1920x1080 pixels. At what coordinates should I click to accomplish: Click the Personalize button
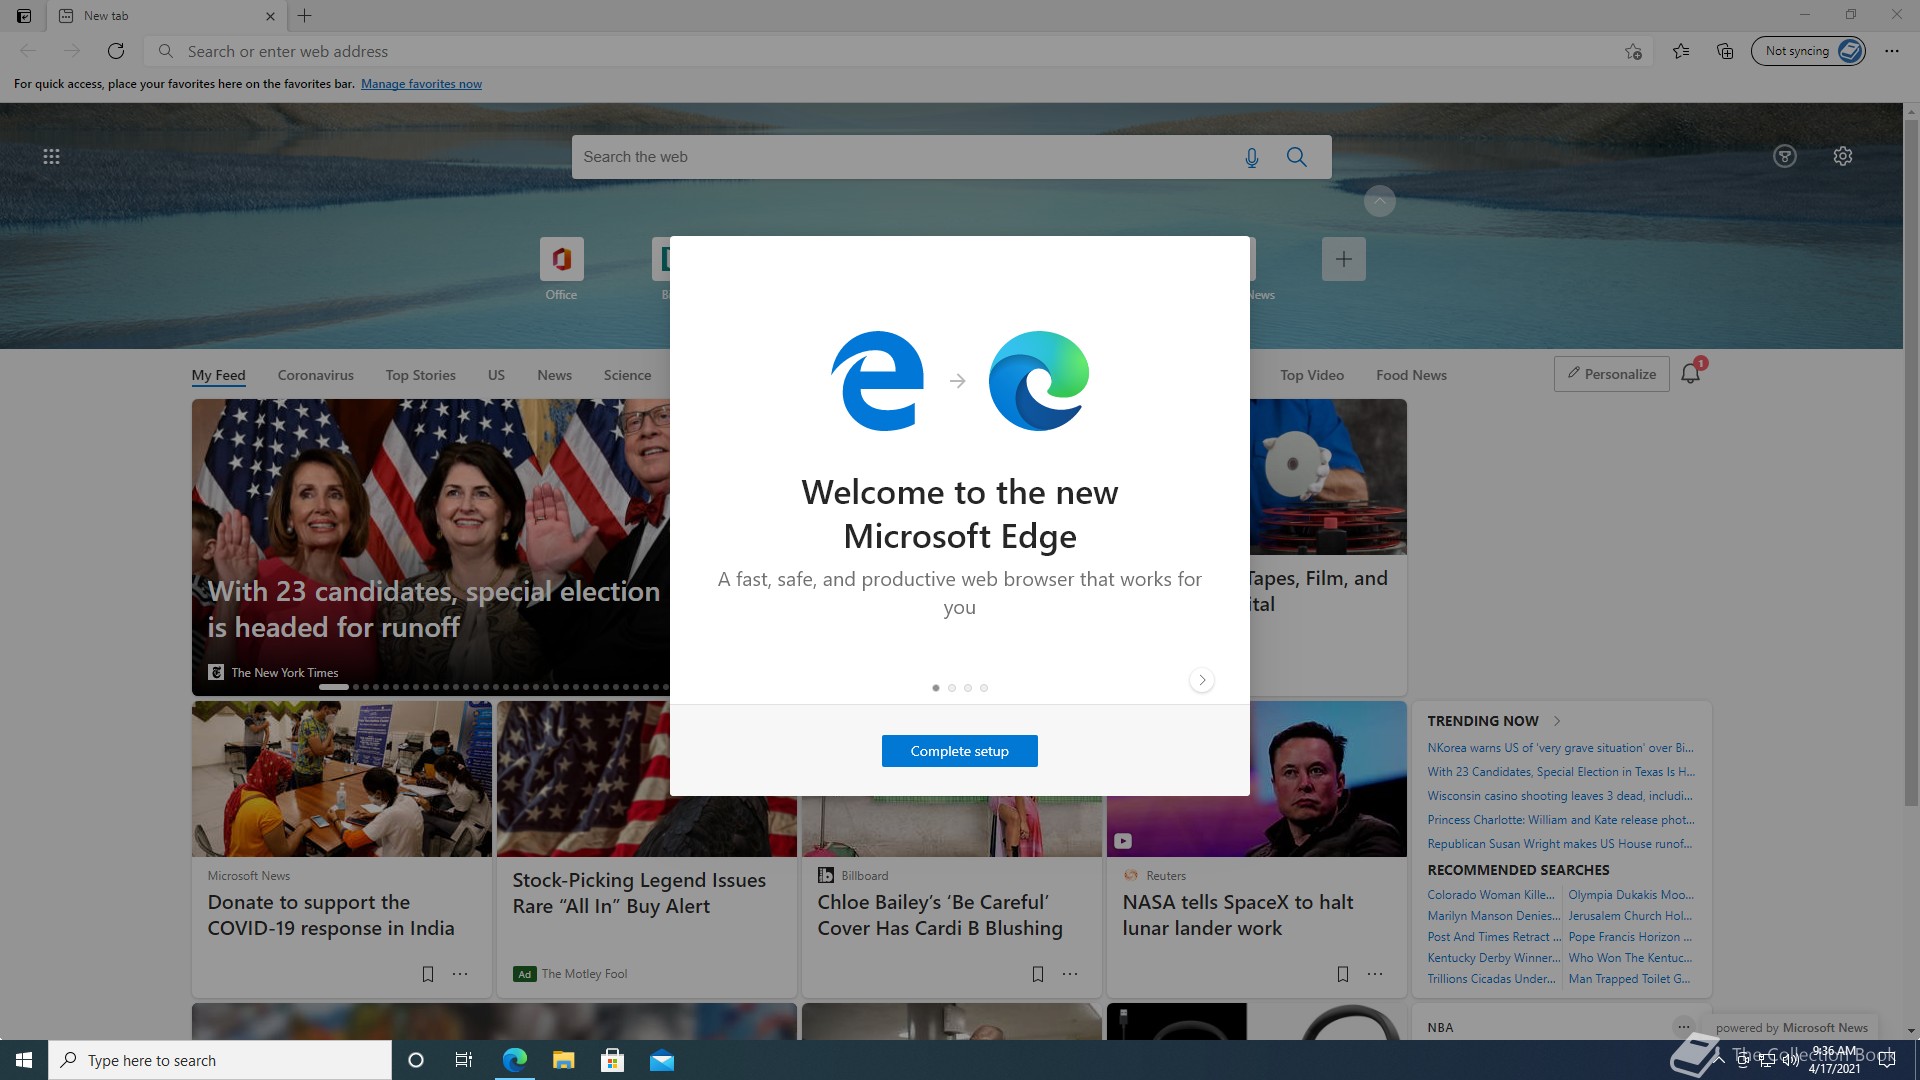coord(1611,374)
